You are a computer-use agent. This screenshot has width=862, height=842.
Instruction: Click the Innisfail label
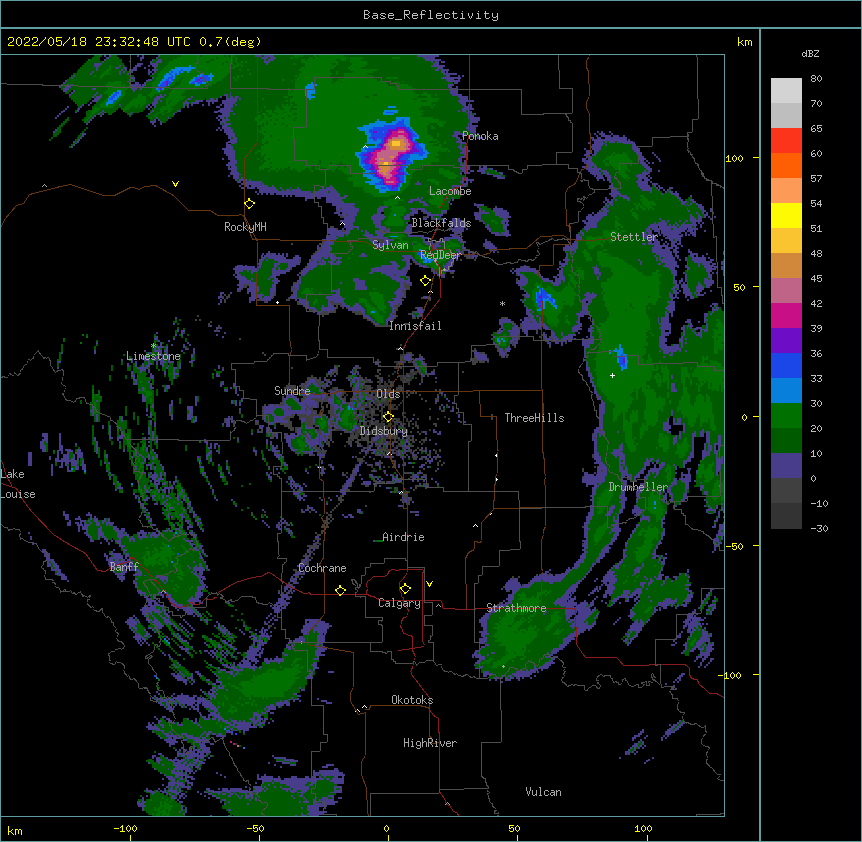(x=415, y=326)
